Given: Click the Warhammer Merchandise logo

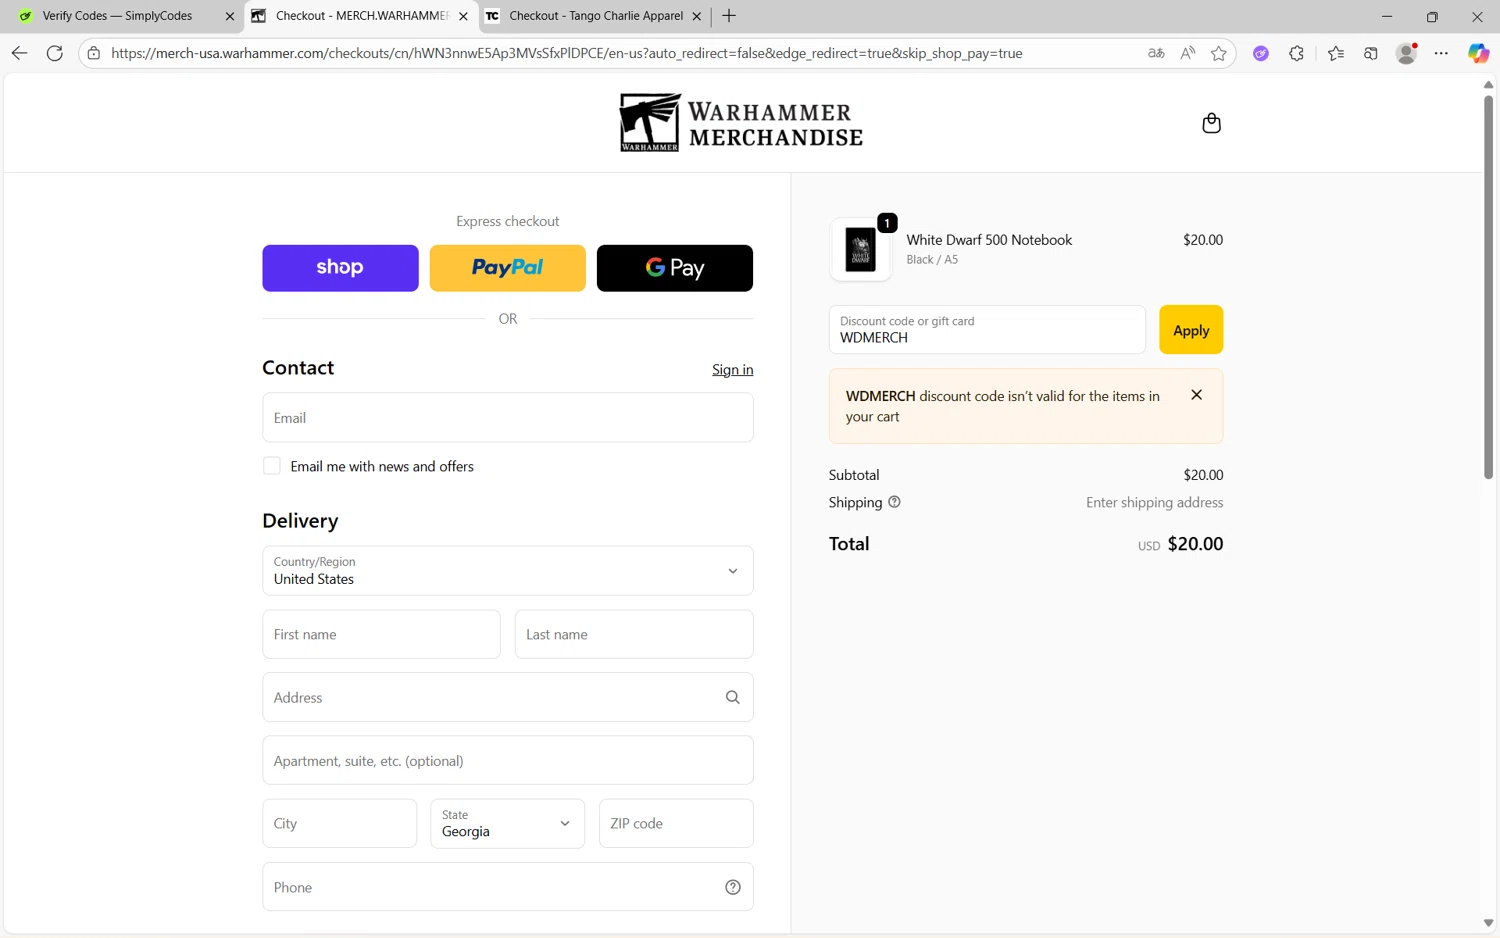Looking at the screenshot, I should pyautogui.click(x=741, y=123).
